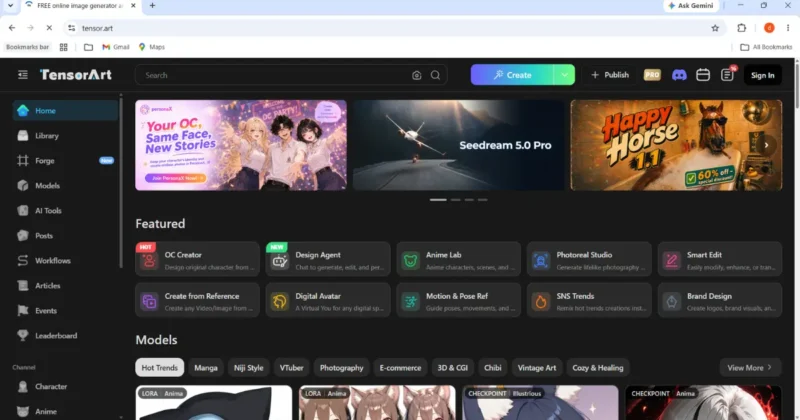This screenshot has height=420, width=800.
Task: Click the Home icon in the sidebar
Action: 22,110
